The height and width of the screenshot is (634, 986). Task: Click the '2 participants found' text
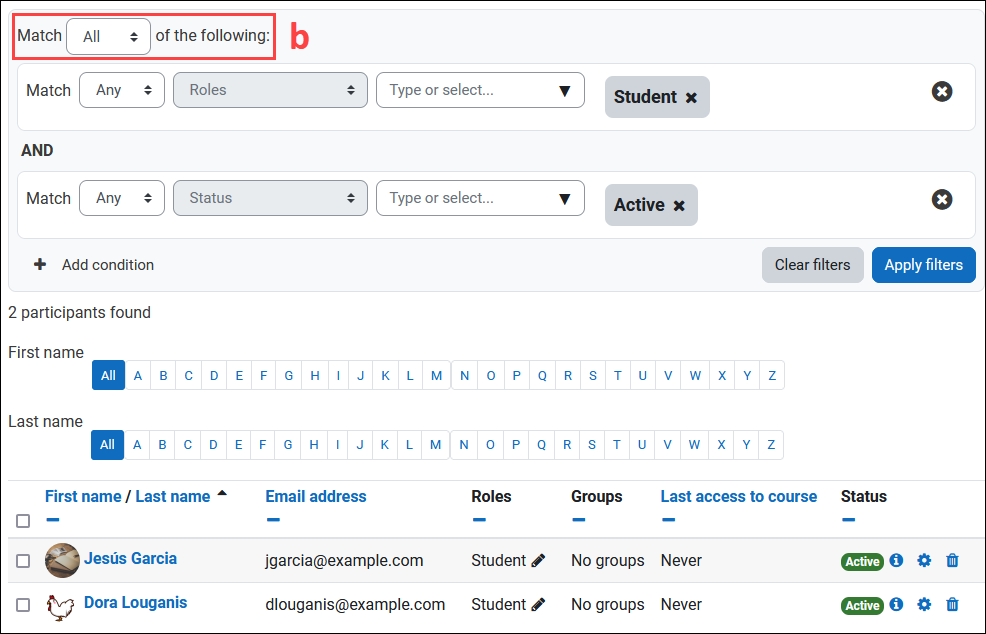(79, 313)
